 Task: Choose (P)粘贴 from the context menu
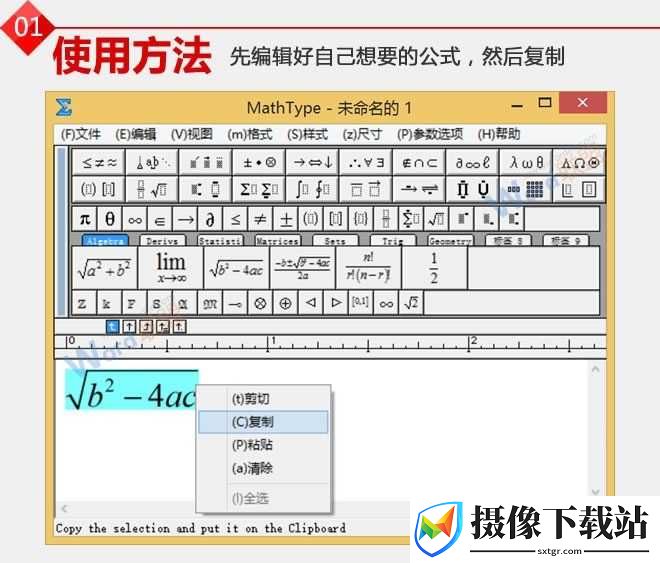coord(263,445)
